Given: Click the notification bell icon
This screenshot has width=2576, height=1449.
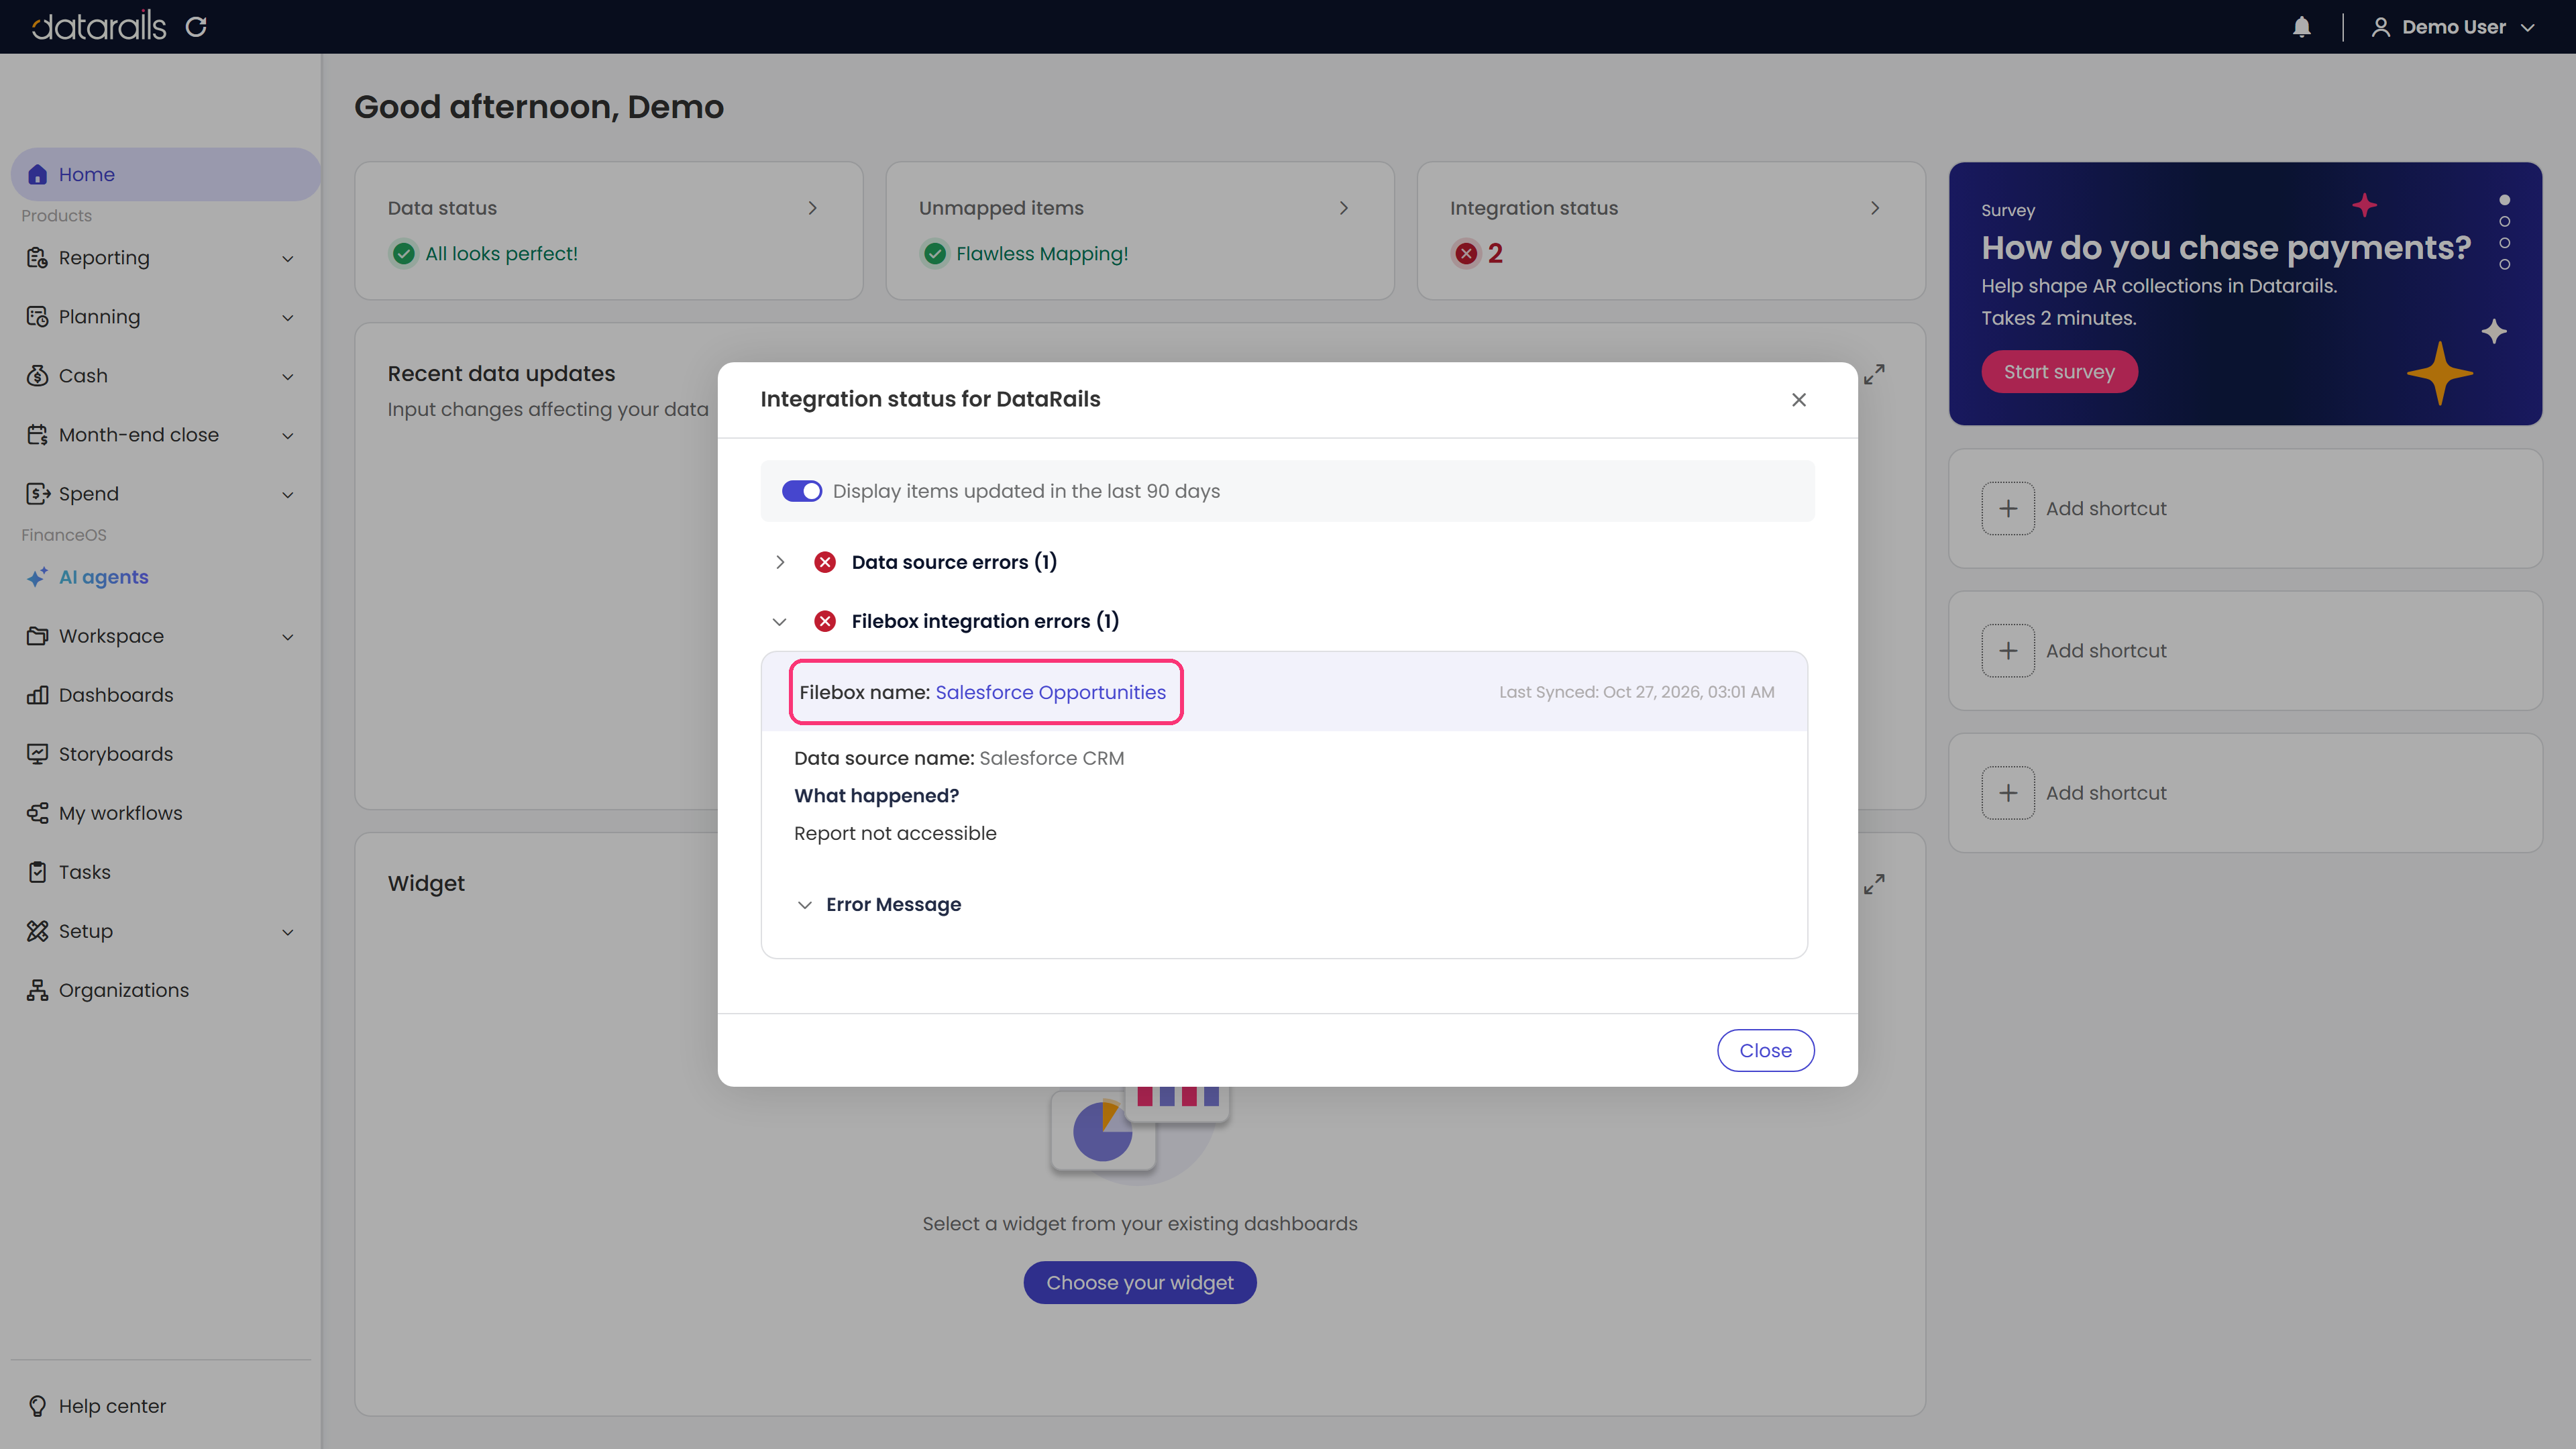Looking at the screenshot, I should (x=2301, y=27).
